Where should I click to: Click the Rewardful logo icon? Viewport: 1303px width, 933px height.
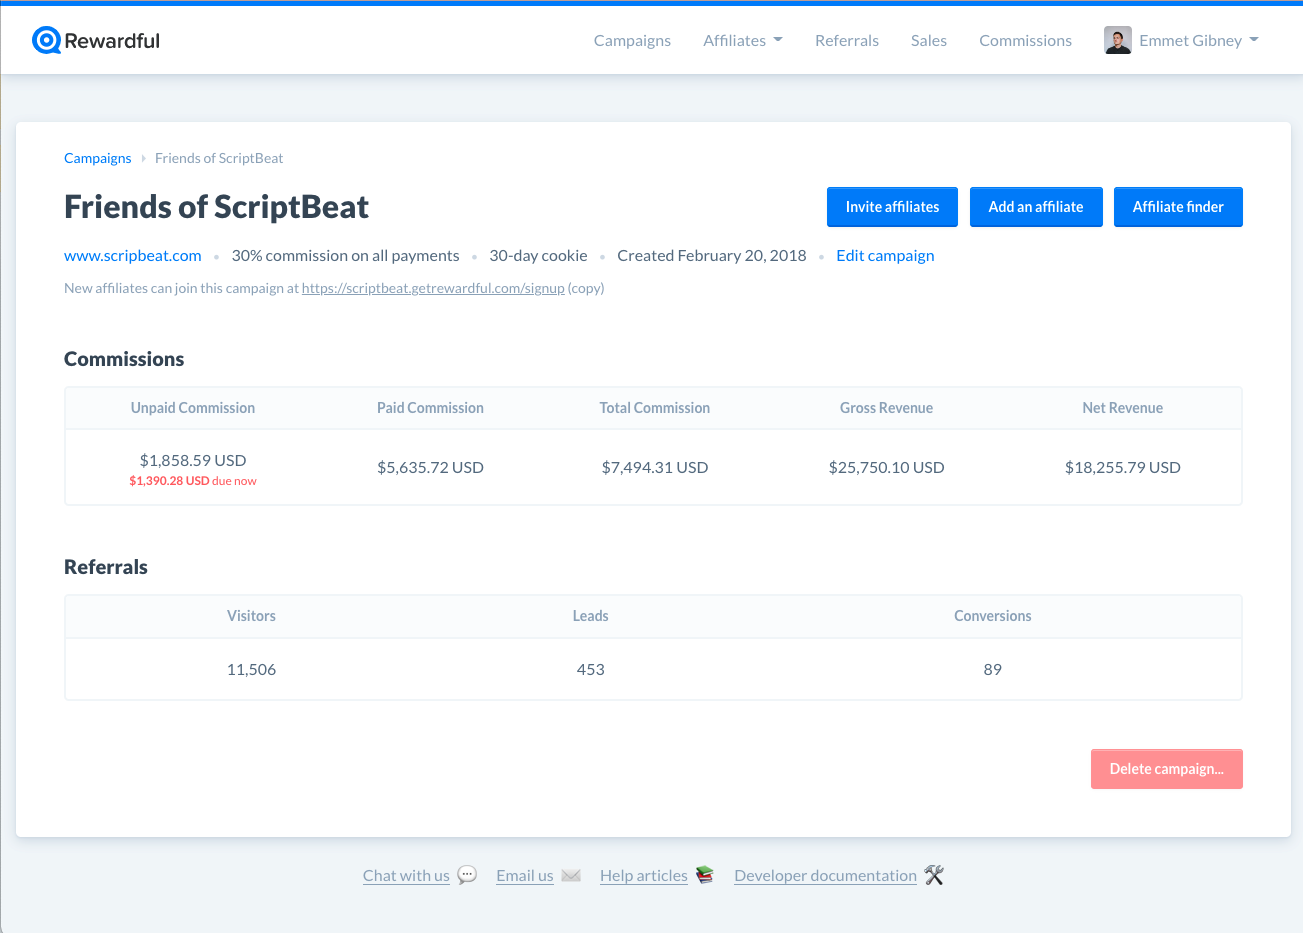[x=46, y=41]
